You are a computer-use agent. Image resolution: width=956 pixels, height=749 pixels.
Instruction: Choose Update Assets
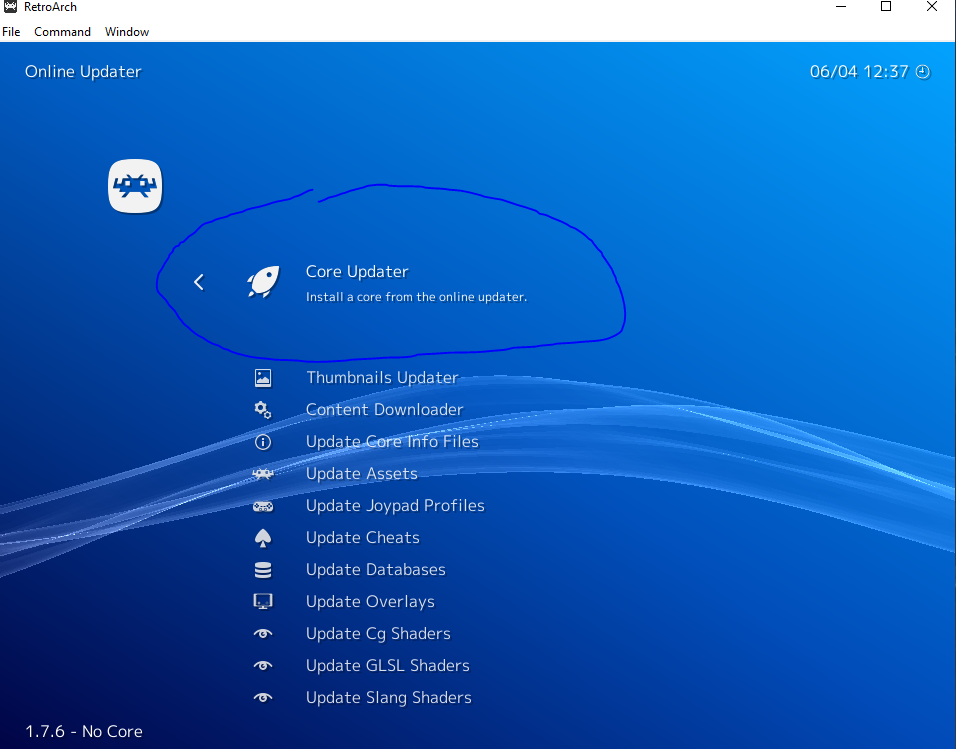coord(362,474)
